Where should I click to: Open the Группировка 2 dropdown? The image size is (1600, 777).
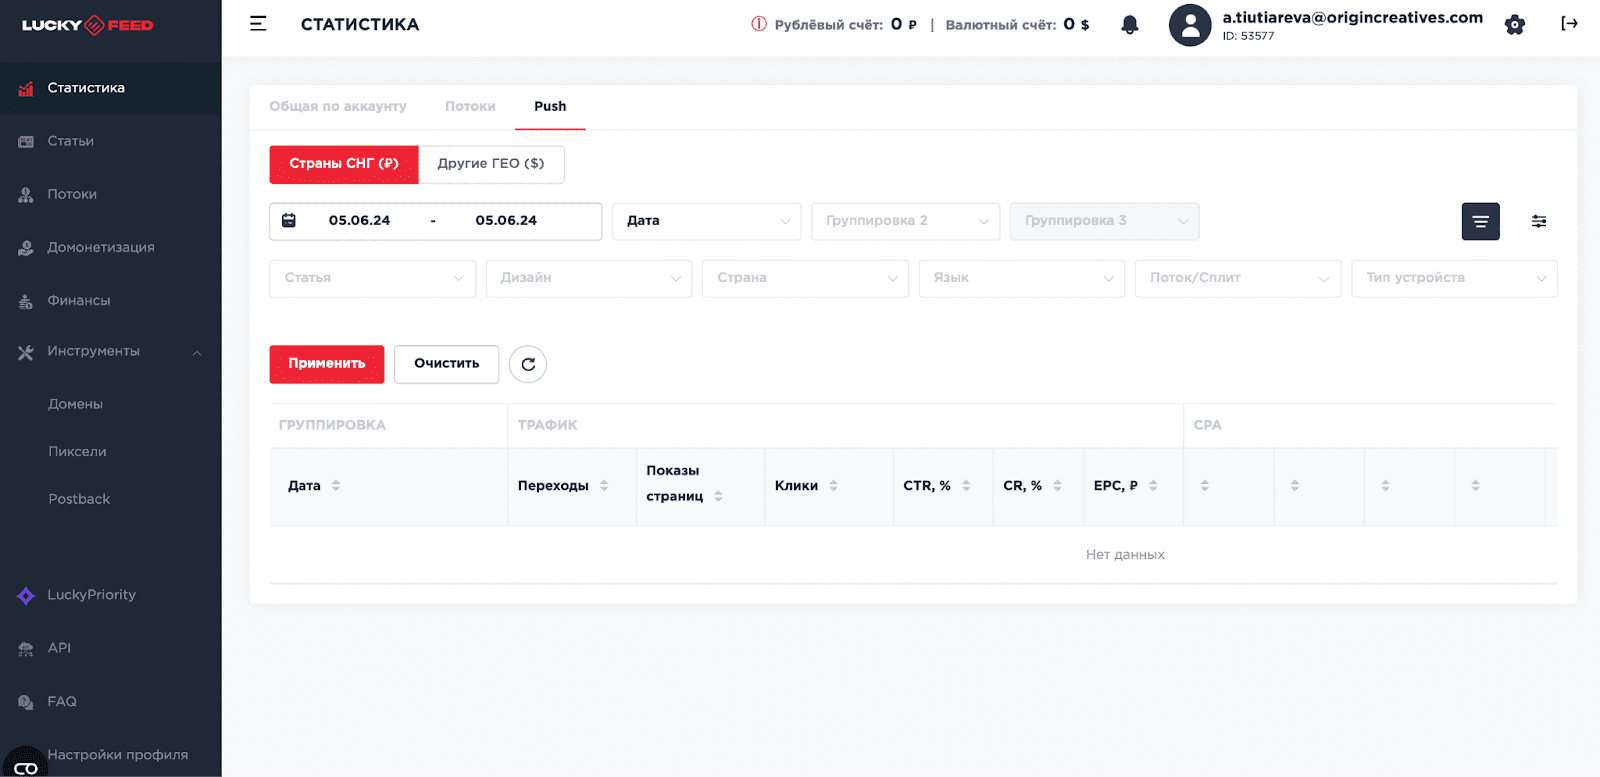905,221
